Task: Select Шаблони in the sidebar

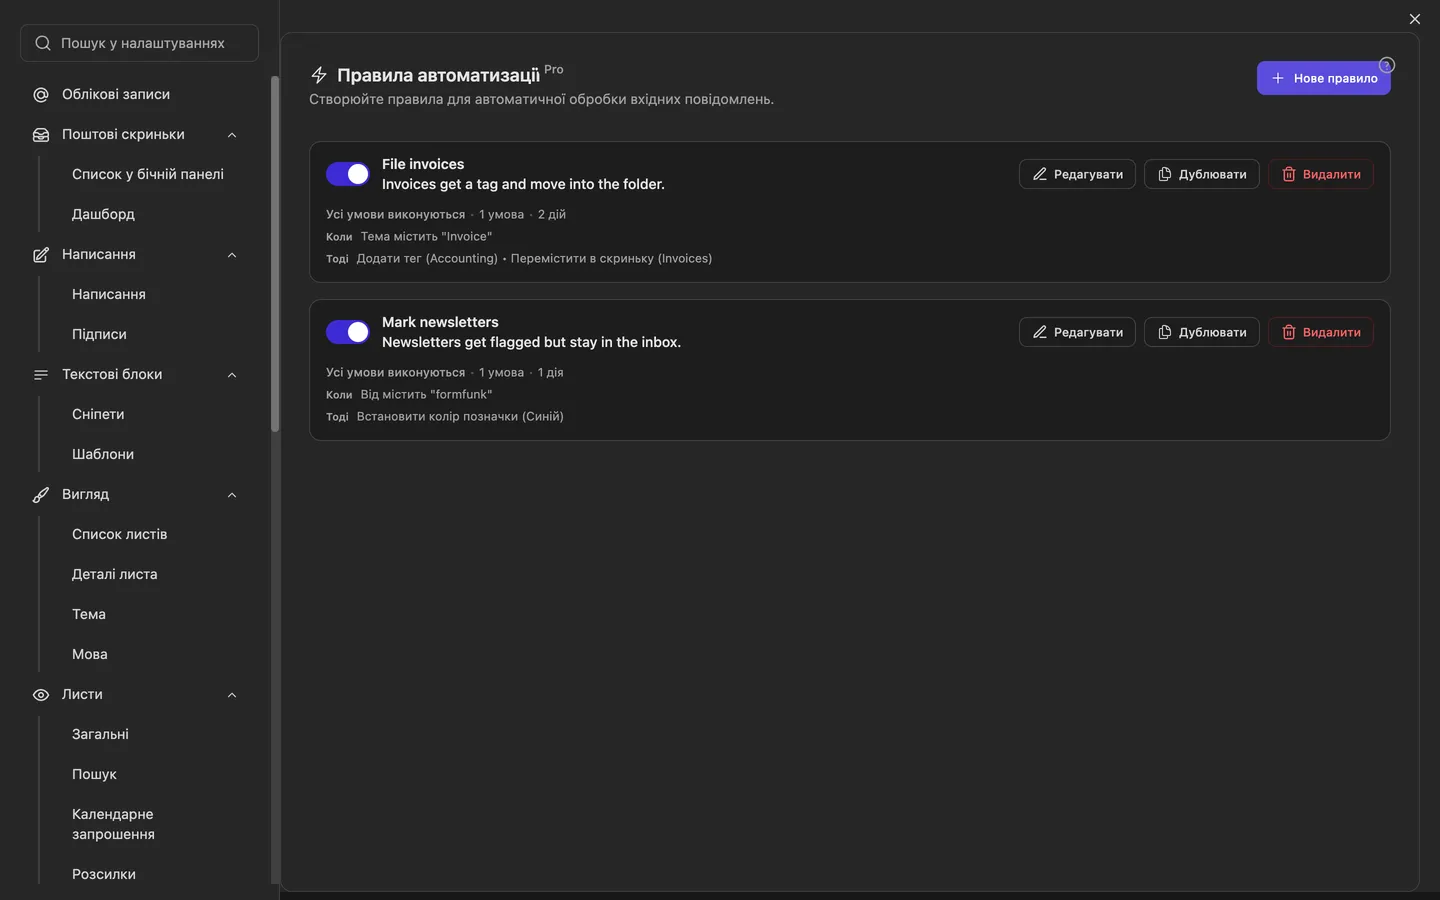Action: [103, 454]
